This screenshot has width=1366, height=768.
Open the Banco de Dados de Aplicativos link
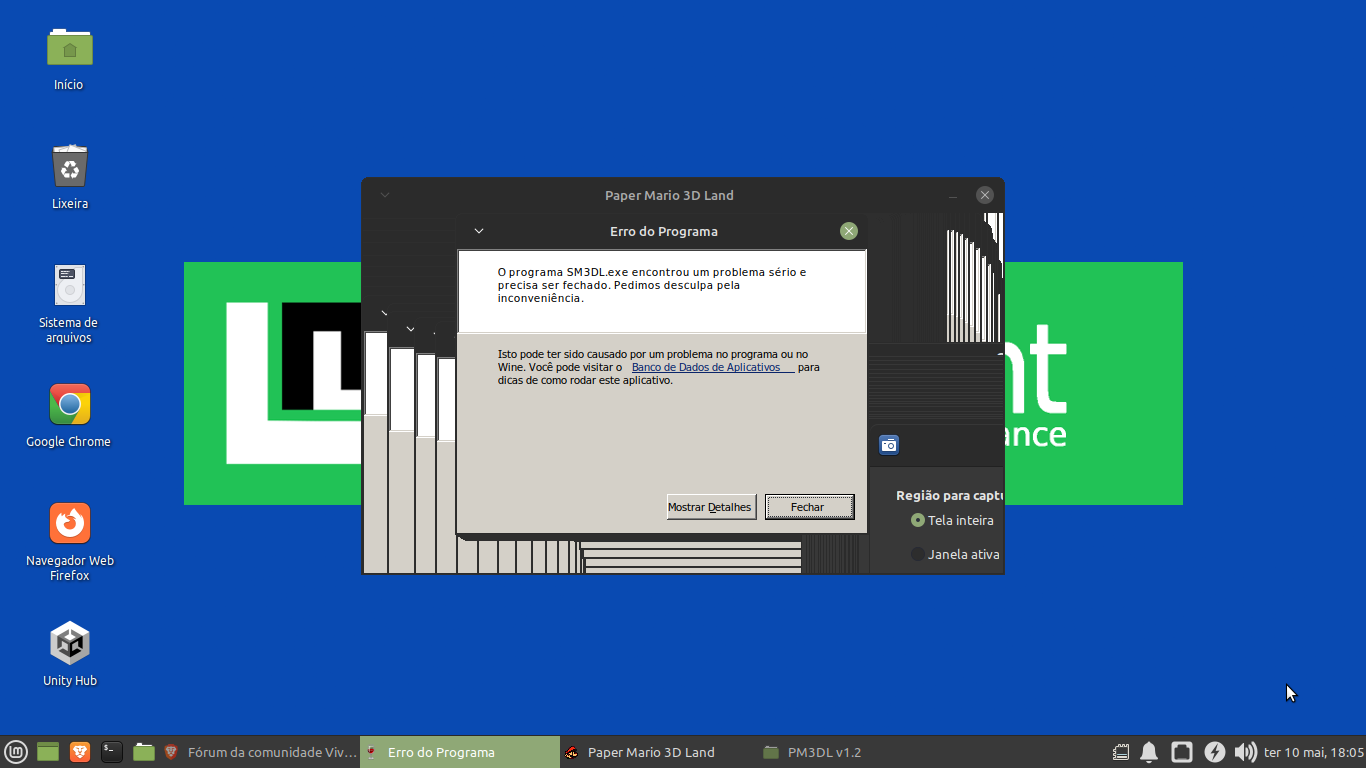pos(712,367)
